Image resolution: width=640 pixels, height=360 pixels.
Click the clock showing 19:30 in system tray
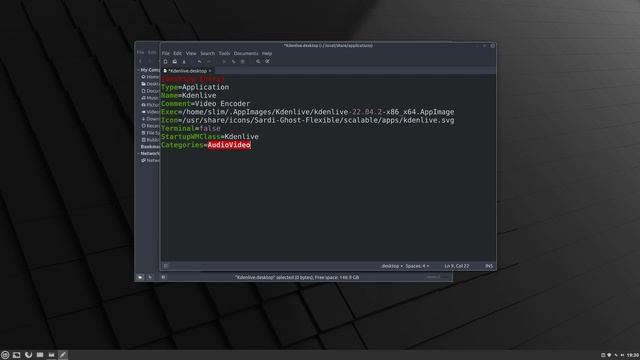click(633, 356)
